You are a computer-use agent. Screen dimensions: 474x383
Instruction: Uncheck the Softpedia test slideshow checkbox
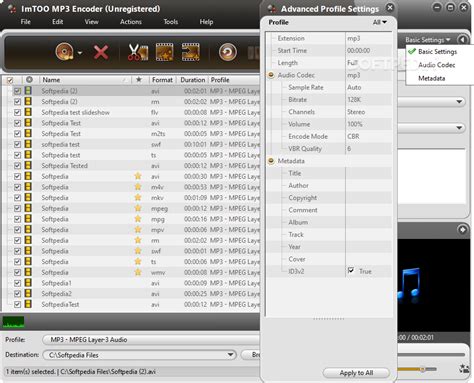[17, 112]
